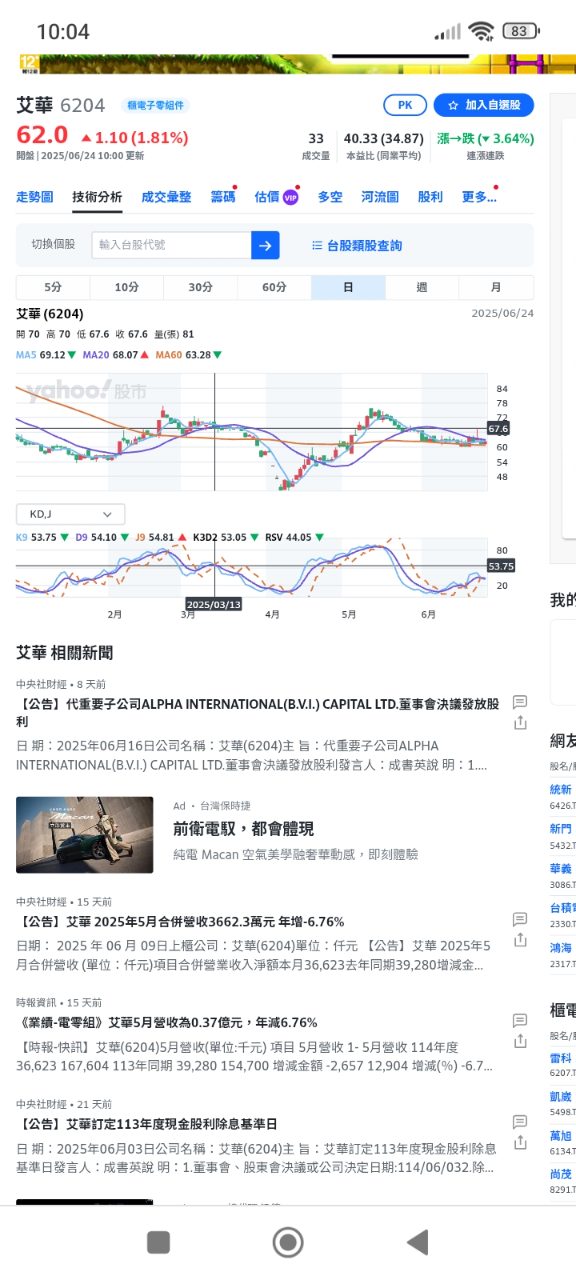Image resolution: width=576 pixels, height=1280 pixels.
Task: Click the MA60 63.28 indicator legend
Action: (x=189, y=355)
